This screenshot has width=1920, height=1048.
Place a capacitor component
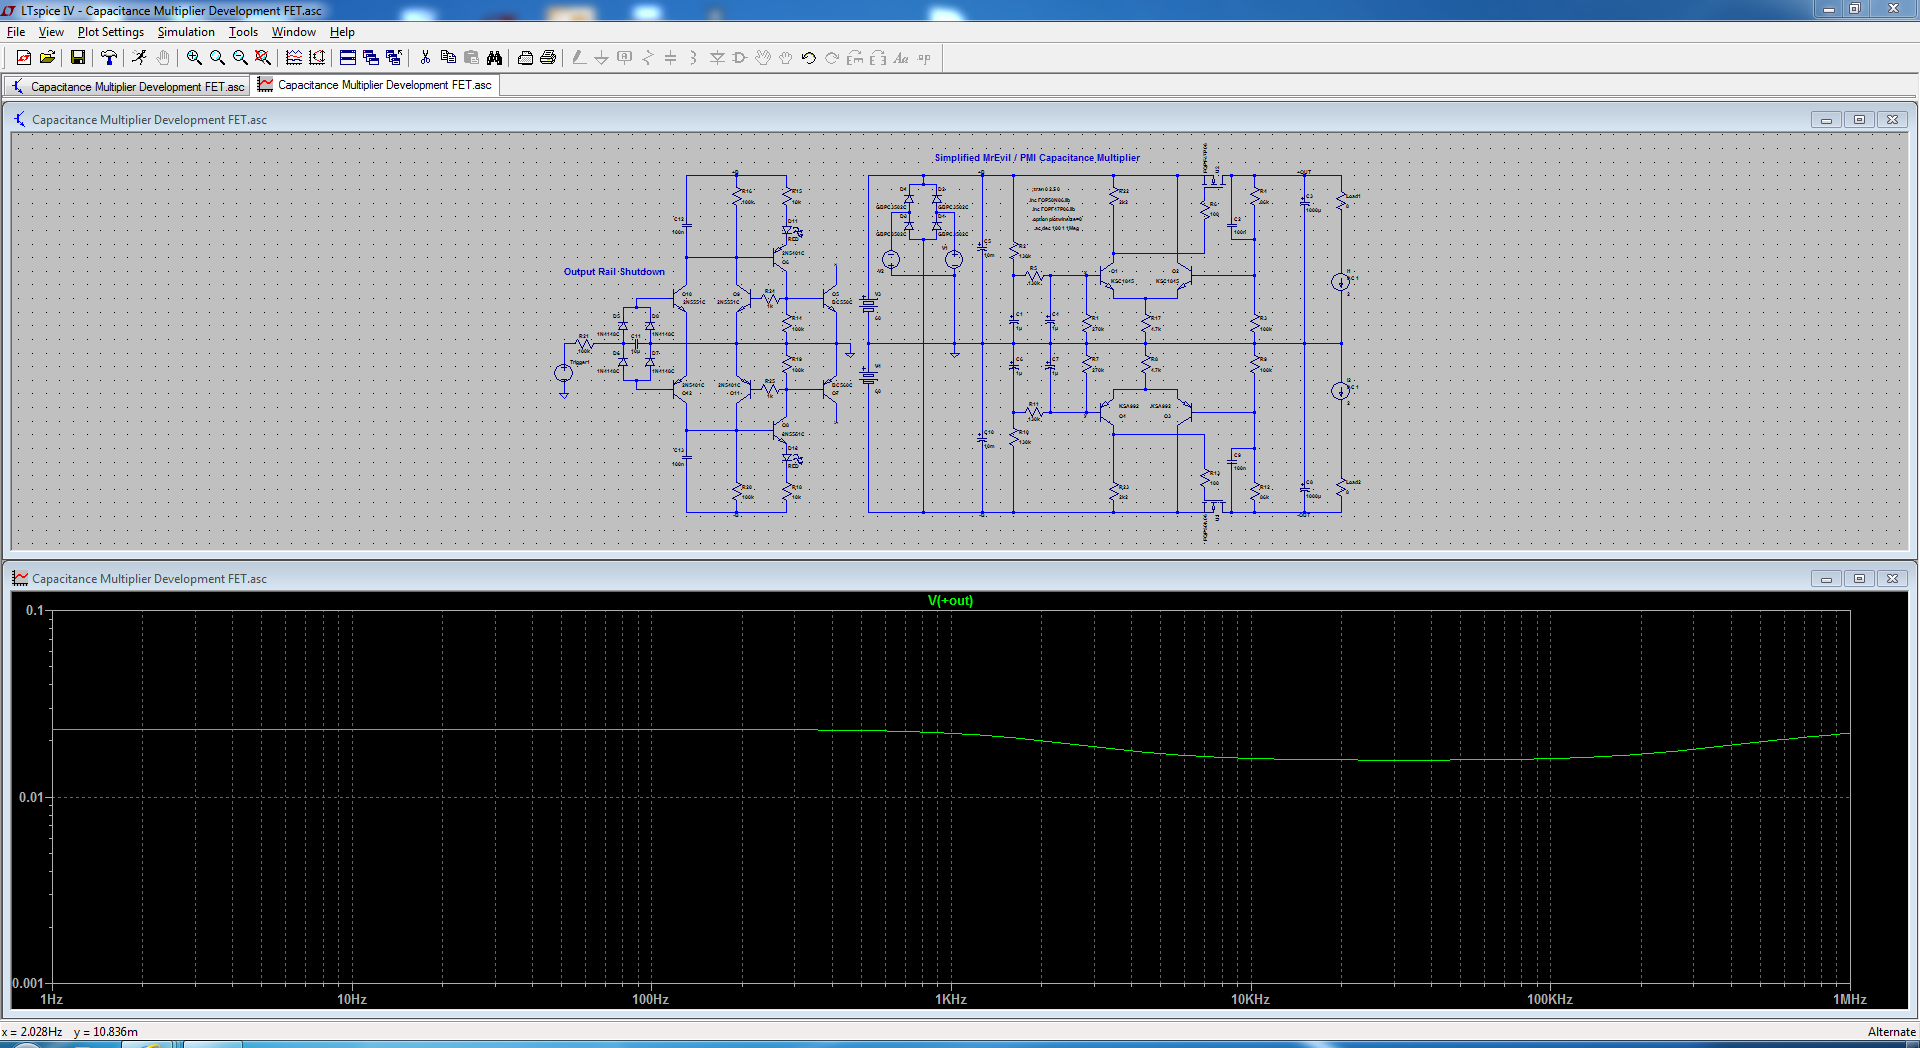pyautogui.click(x=671, y=58)
